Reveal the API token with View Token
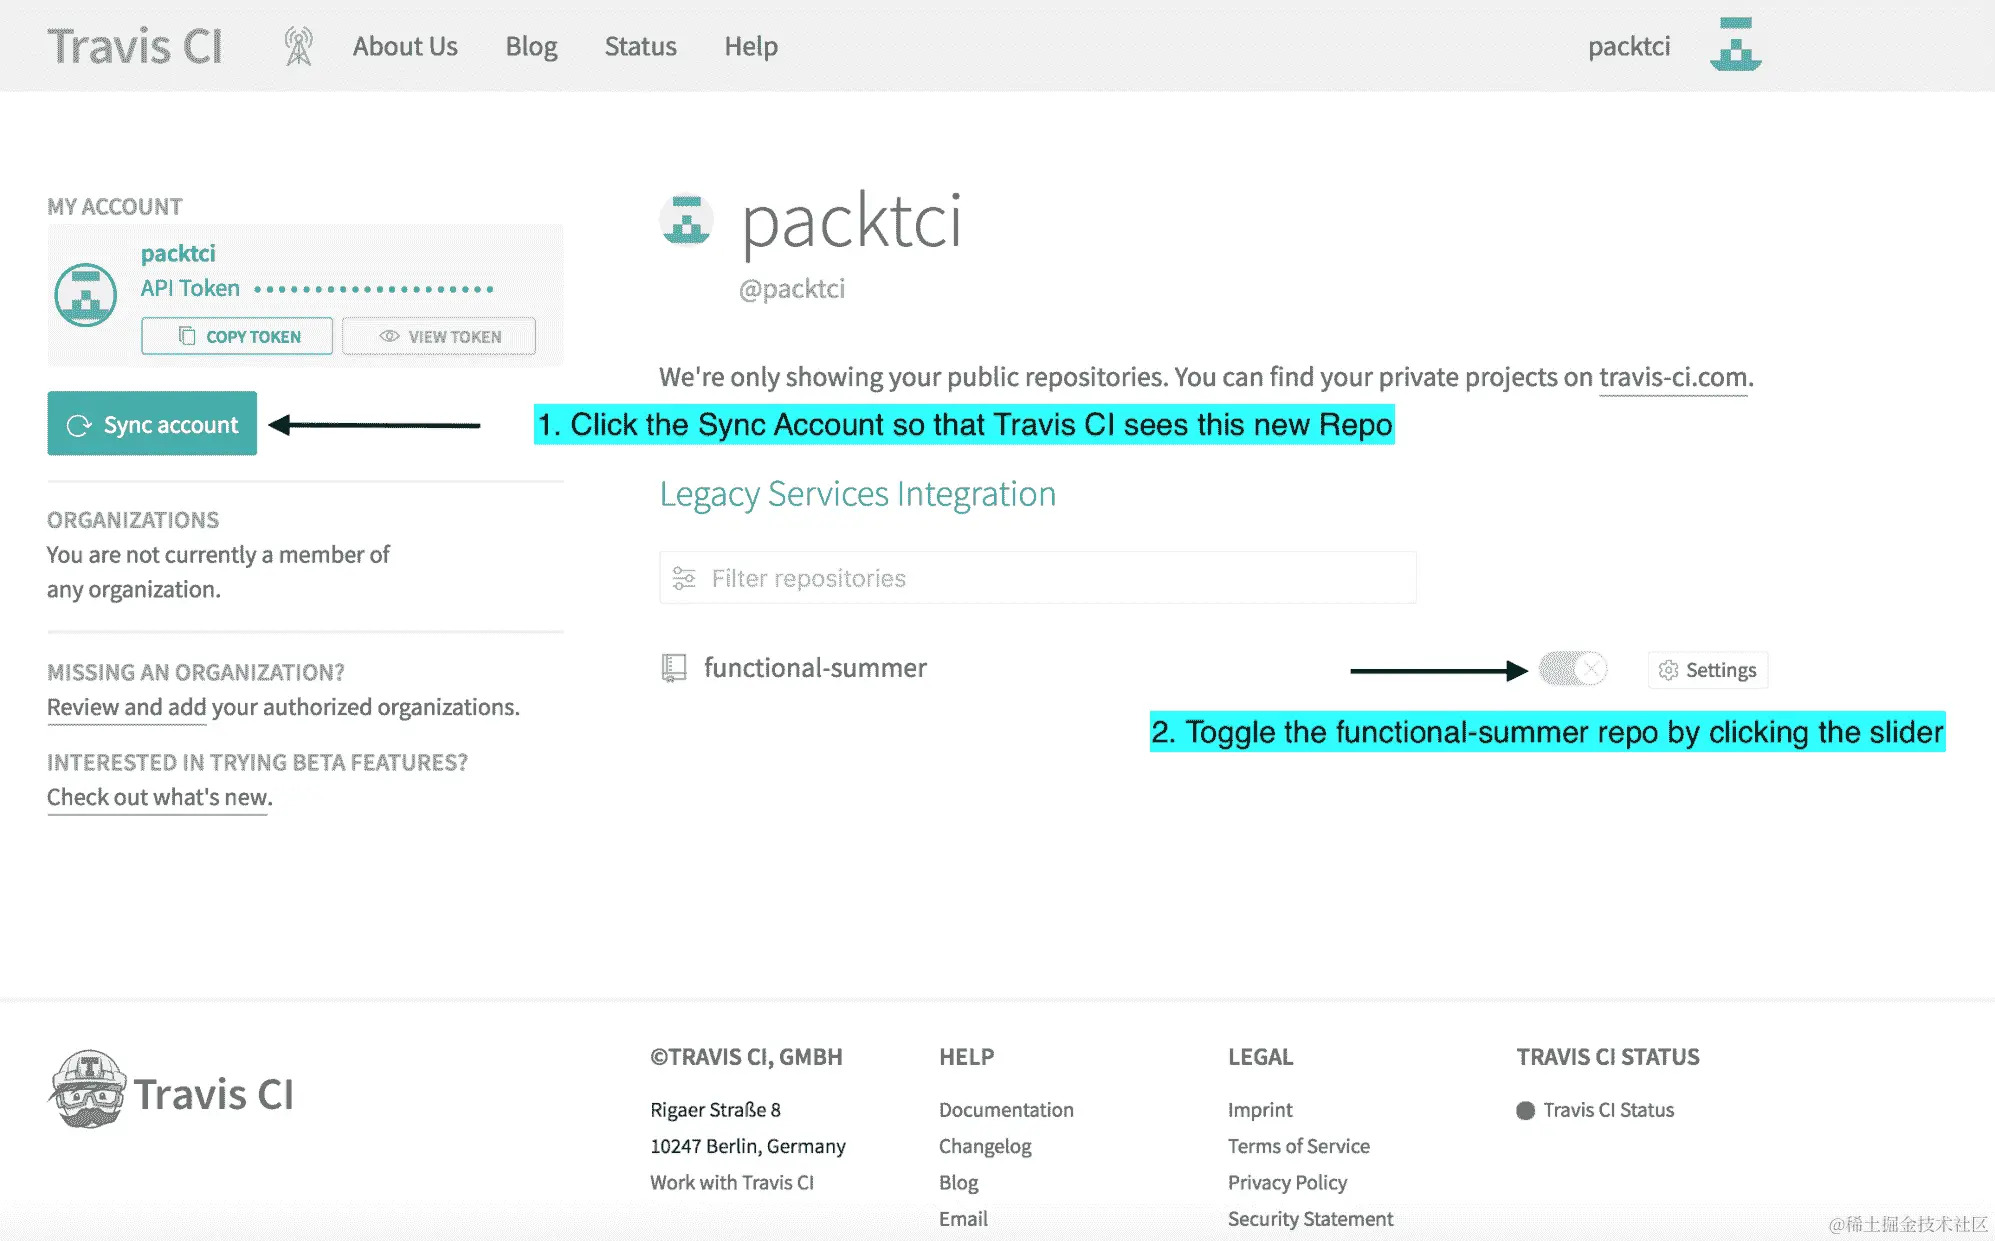This screenshot has height=1241, width=1995. pos(439,336)
